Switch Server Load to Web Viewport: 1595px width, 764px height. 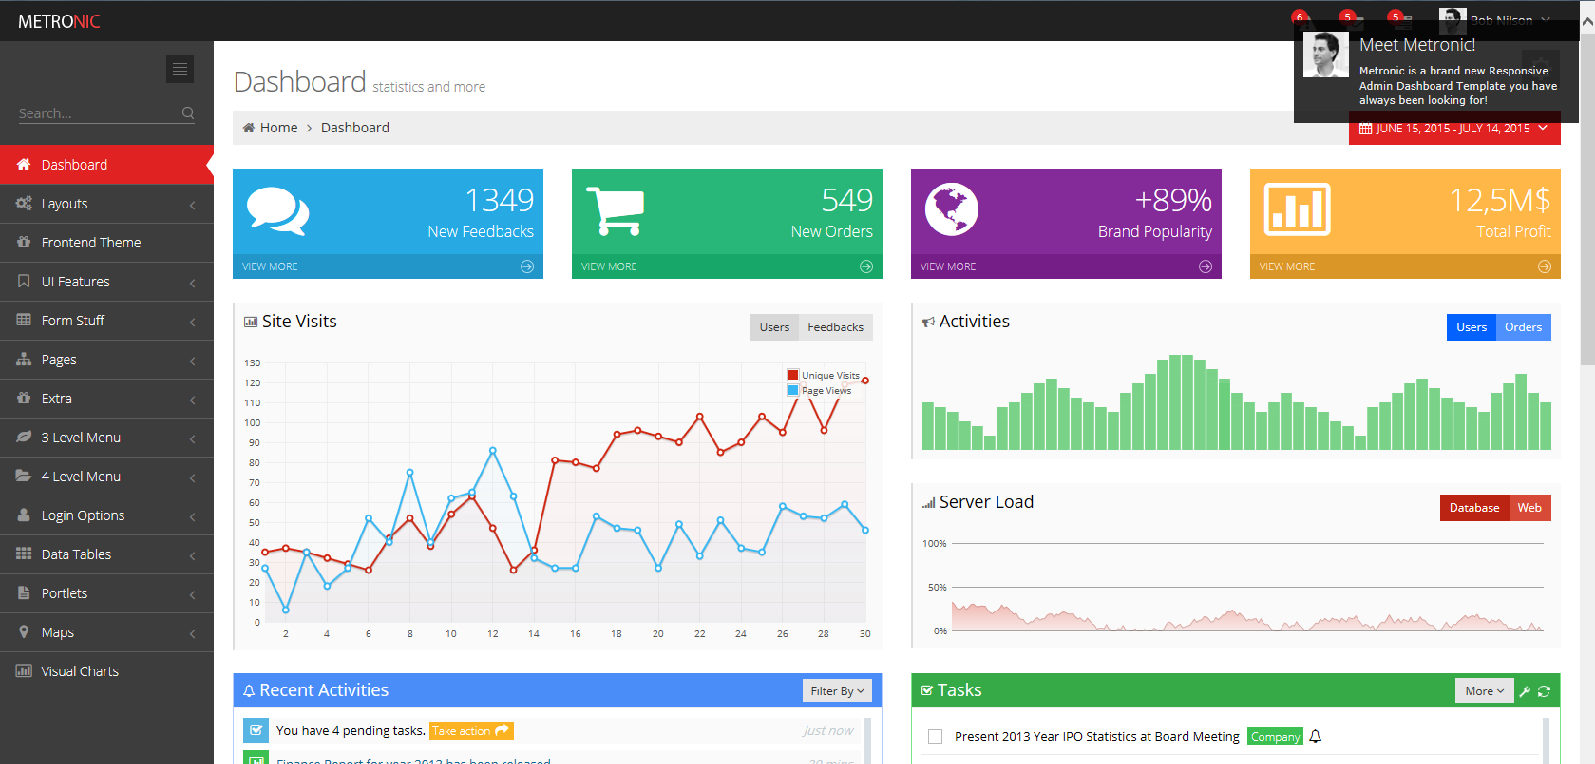tap(1529, 508)
